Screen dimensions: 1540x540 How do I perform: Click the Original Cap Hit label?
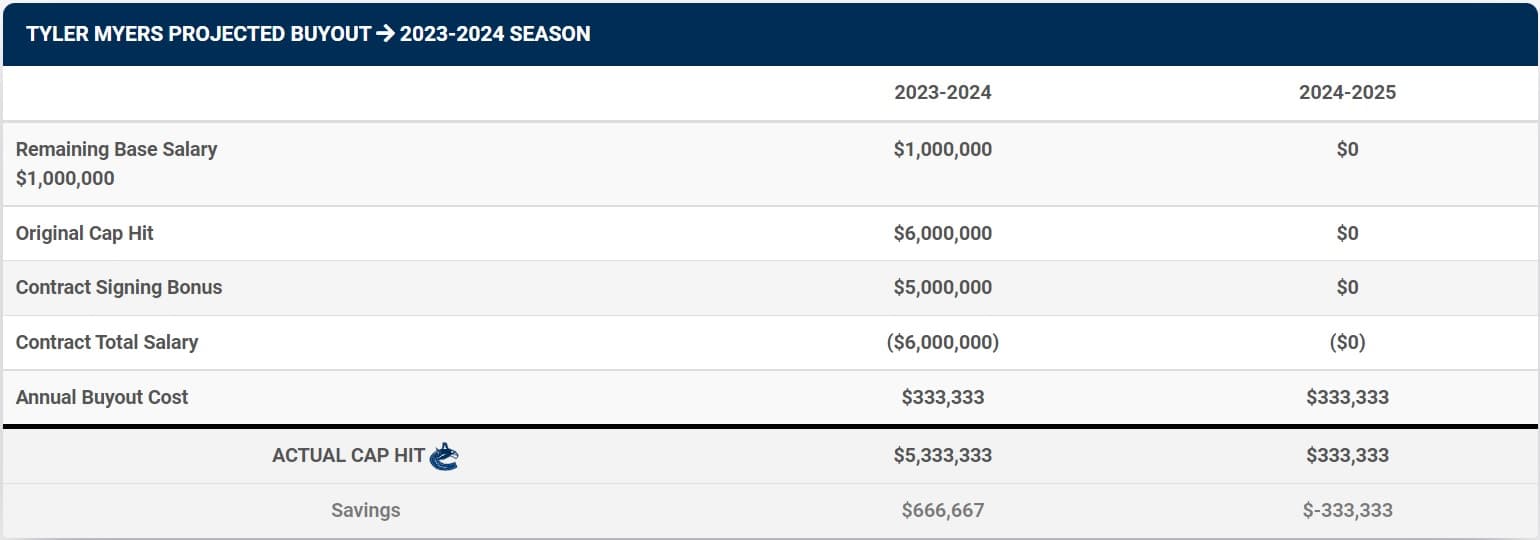(85, 233)
